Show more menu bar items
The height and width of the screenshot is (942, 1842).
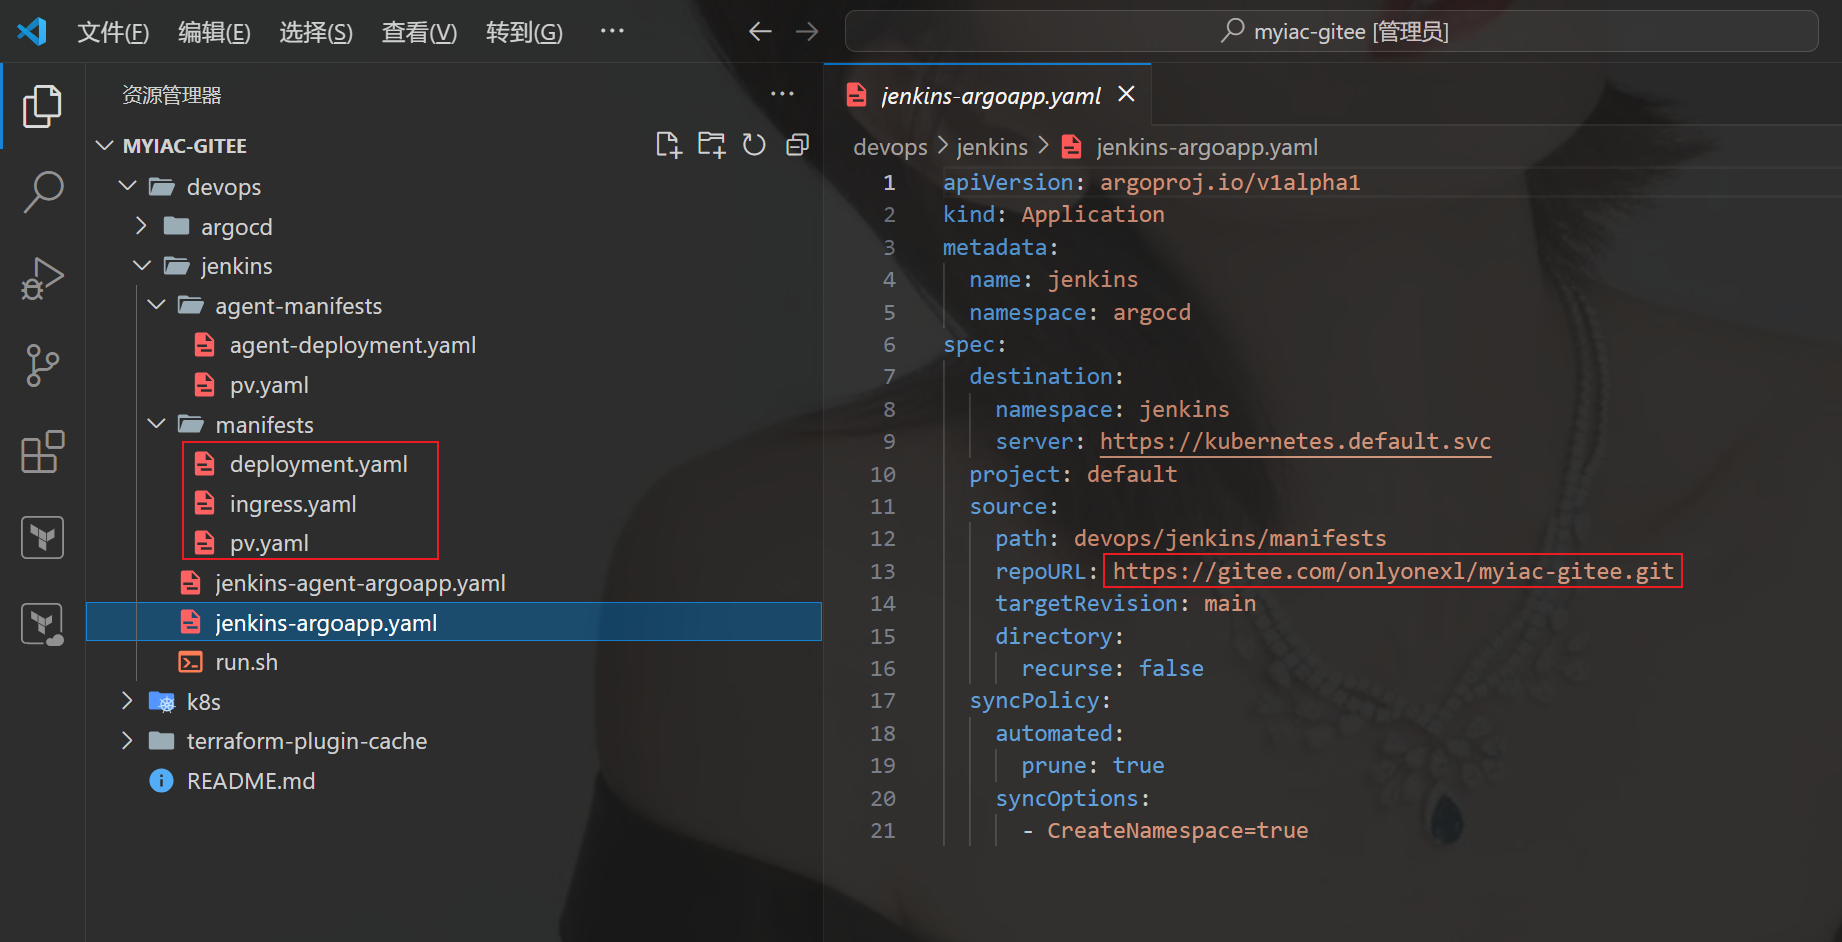[612, 31]
